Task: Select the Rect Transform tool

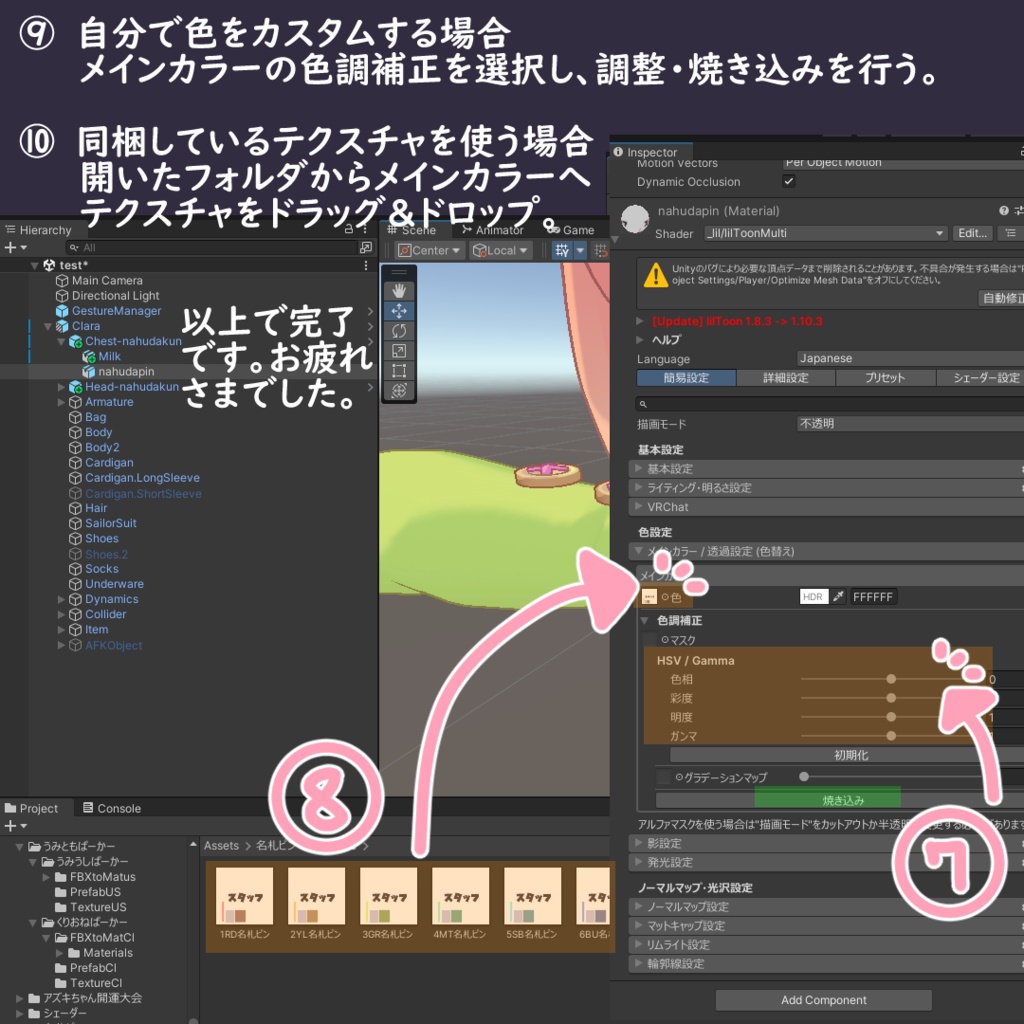Action: 399,371
